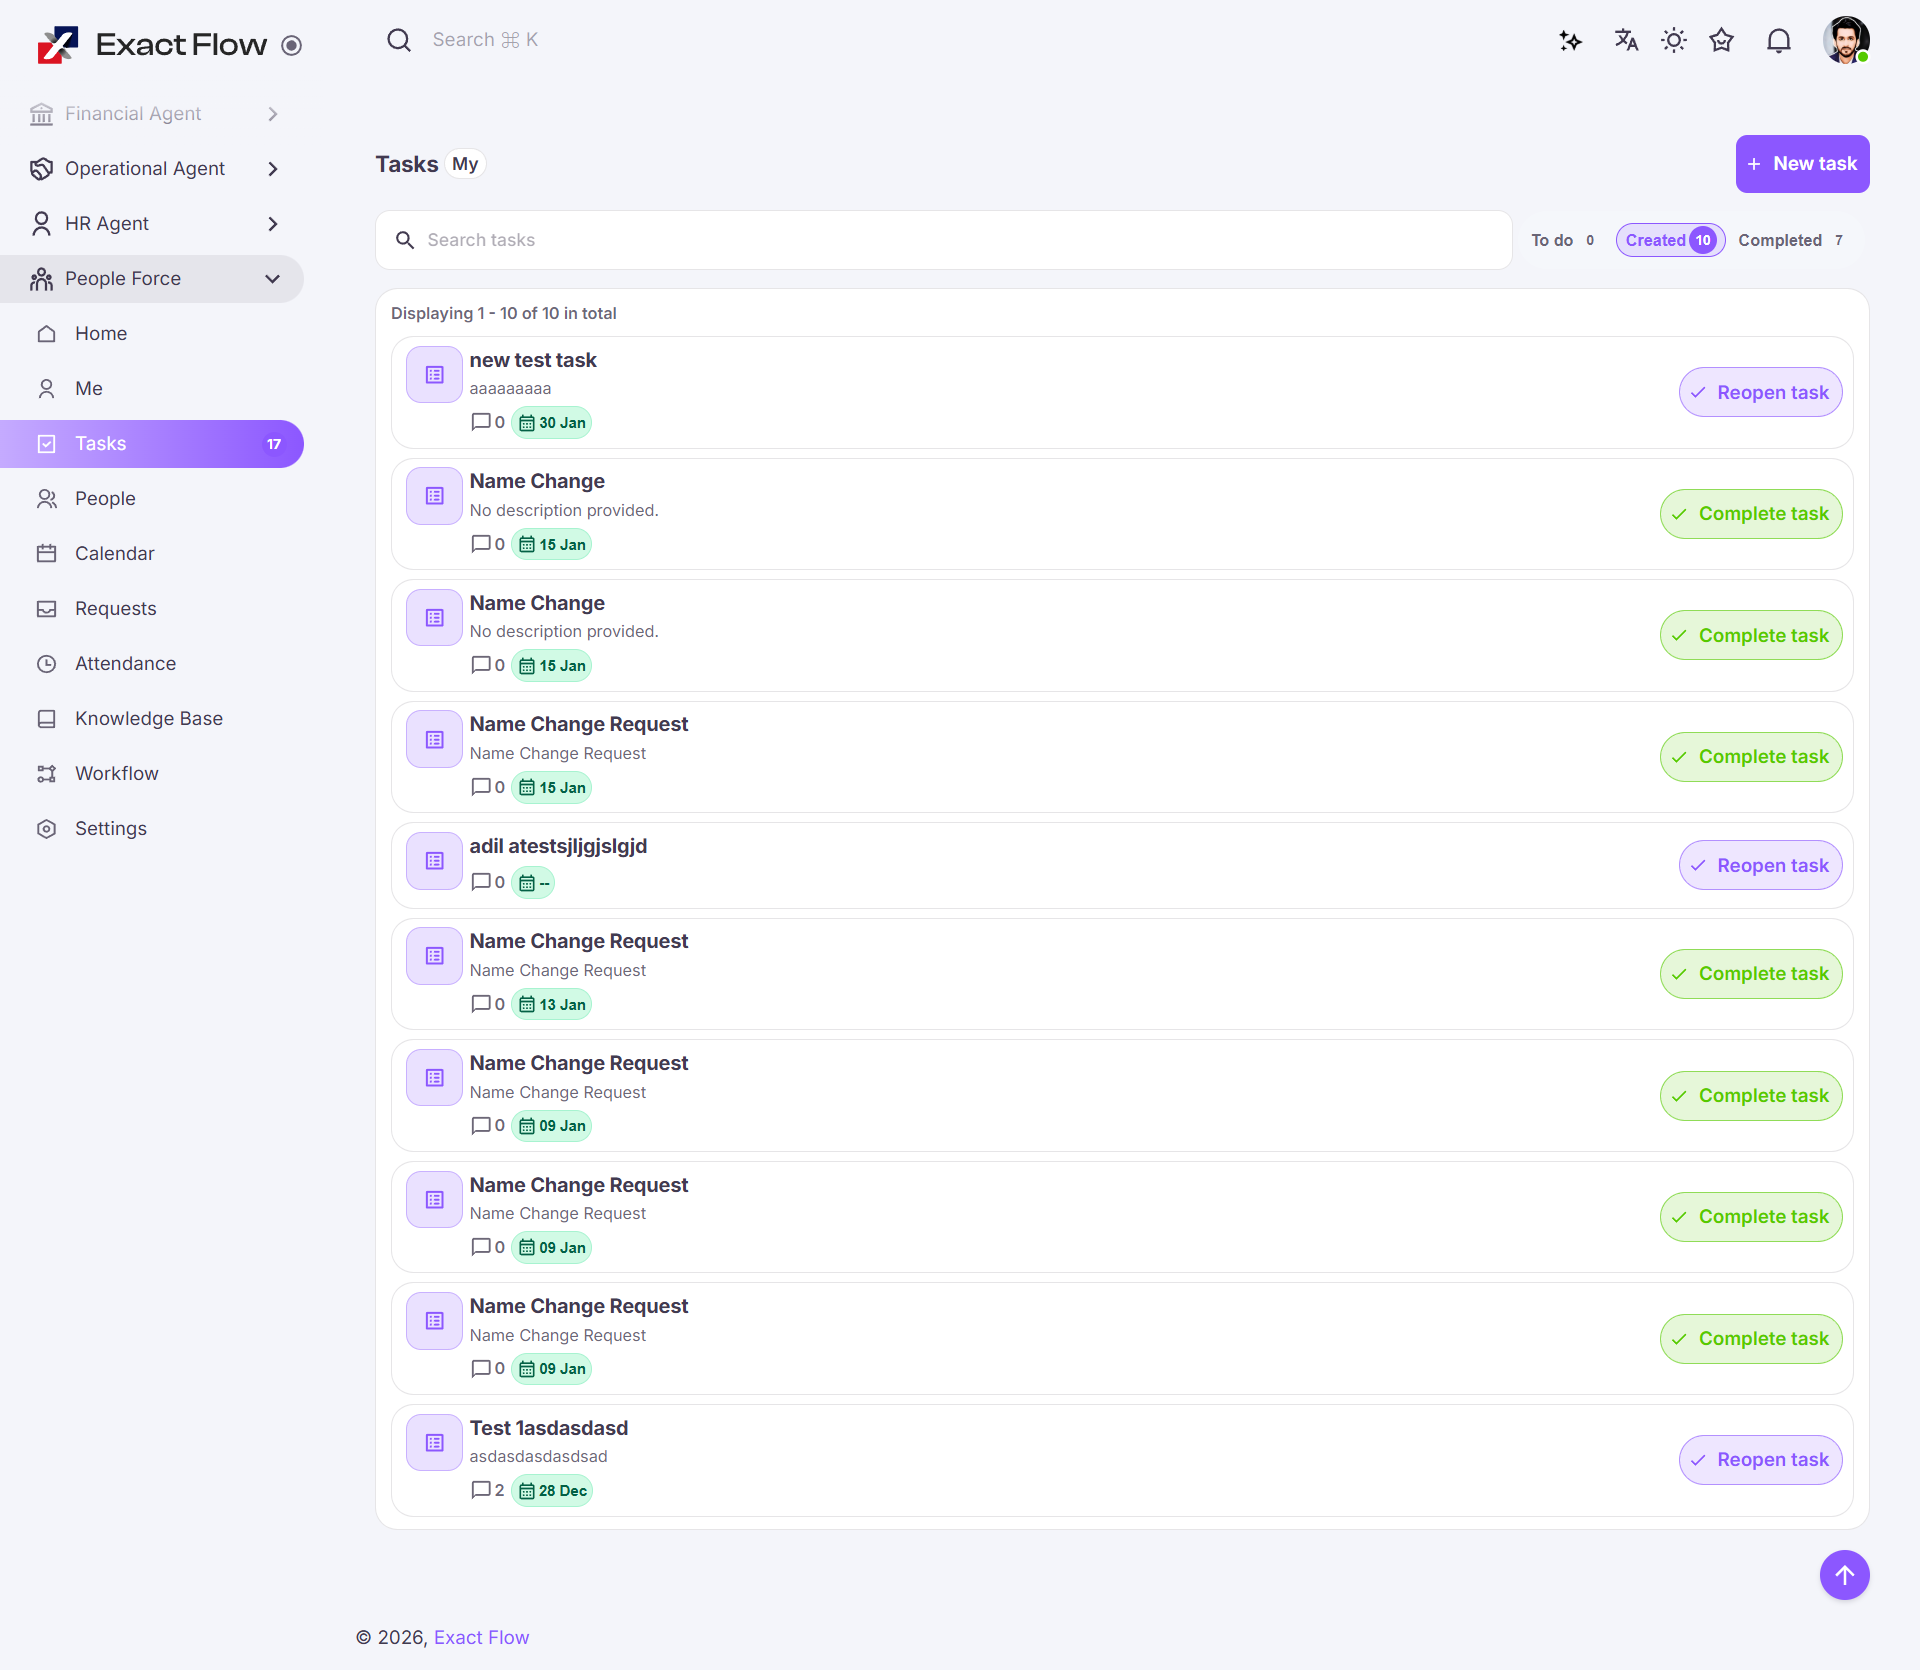Collapse the People Force section
Image resolution: width=1920 pixels, height=1670 pixels.
pyautogui.click(x=272, y=279)
